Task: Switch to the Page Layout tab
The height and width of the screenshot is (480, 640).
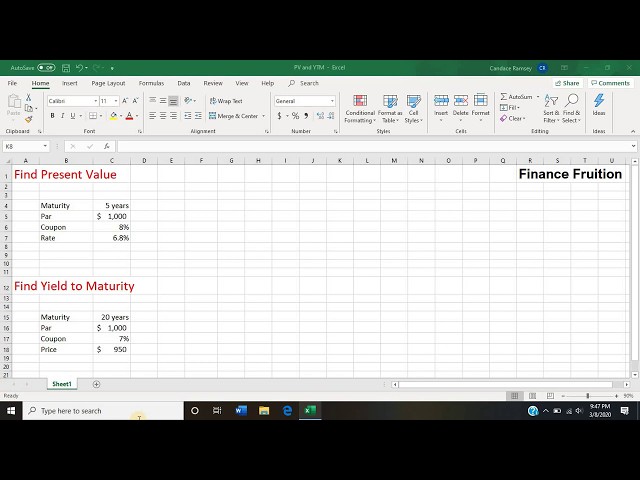Action: [108, 83]
